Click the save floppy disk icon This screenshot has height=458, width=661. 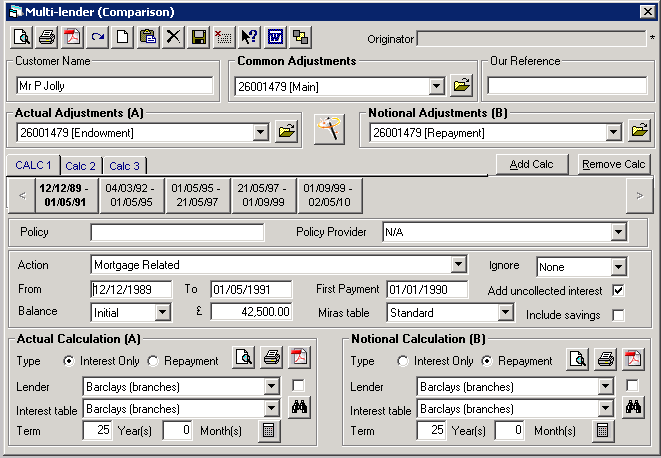(x=199, y=37)
